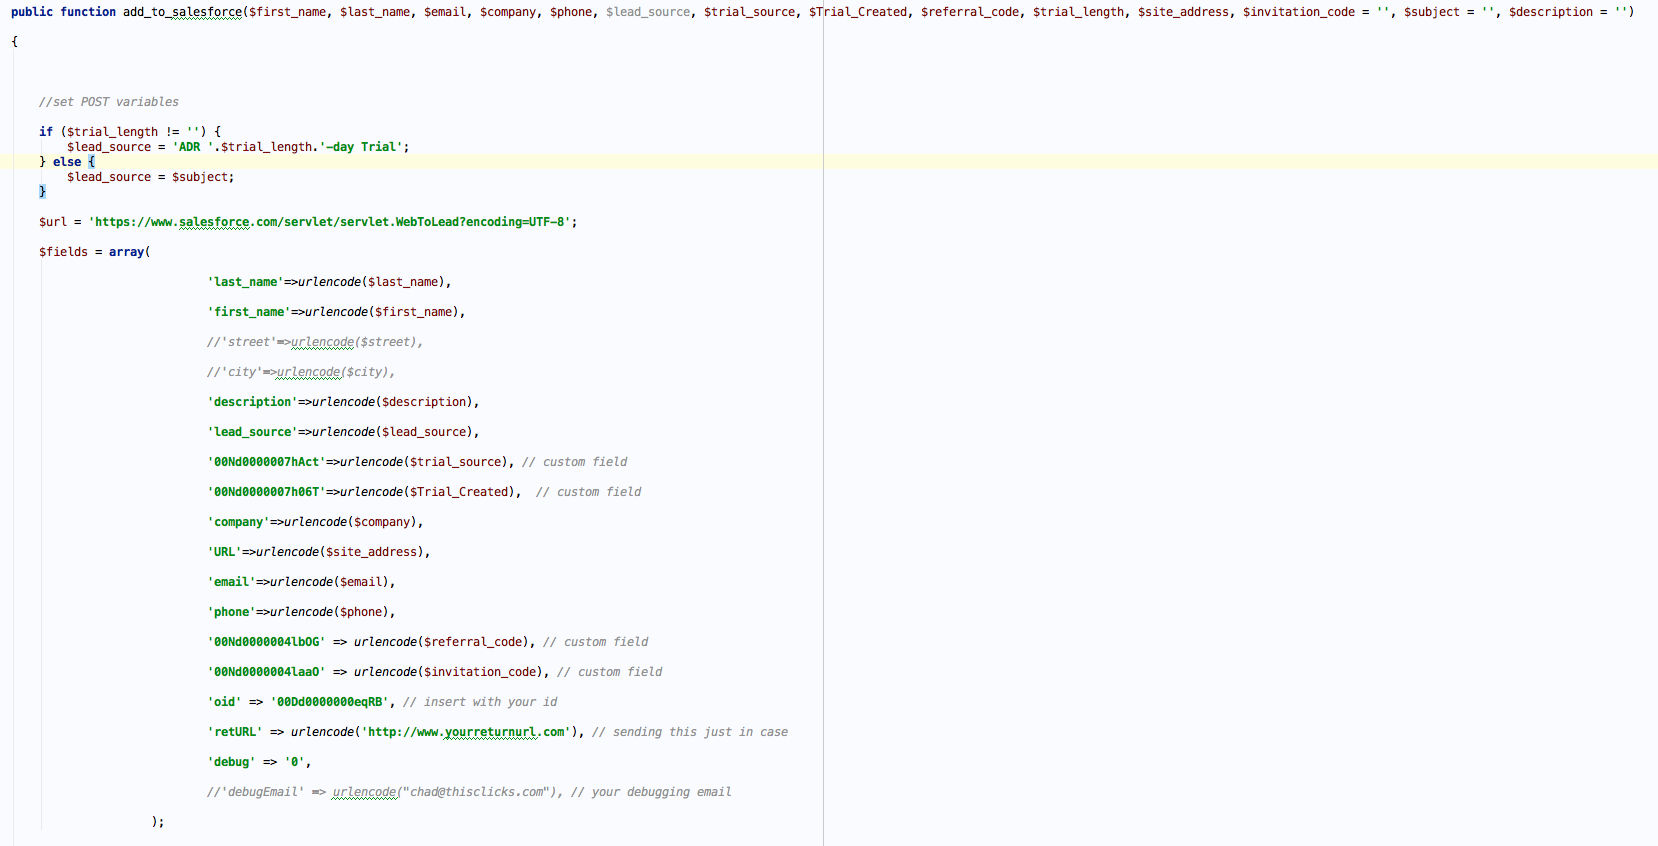Click the 'last_name' array key
The image size is (1658, 846).
246,282
